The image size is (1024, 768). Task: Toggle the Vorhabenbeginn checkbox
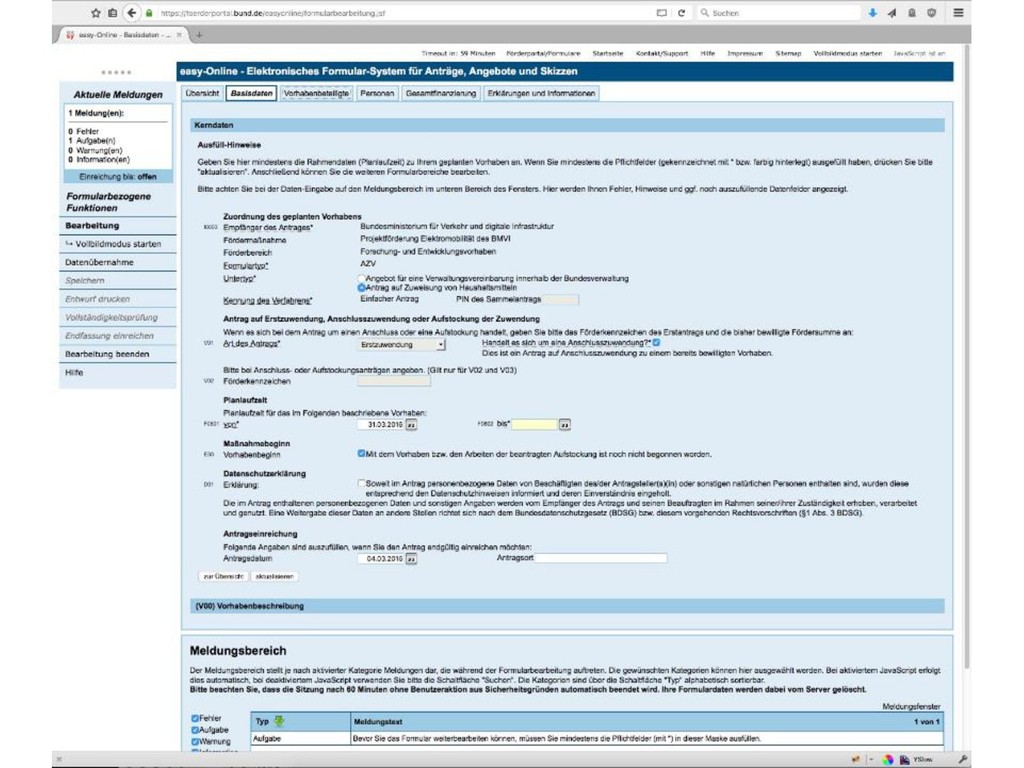[x=361, y=453]
